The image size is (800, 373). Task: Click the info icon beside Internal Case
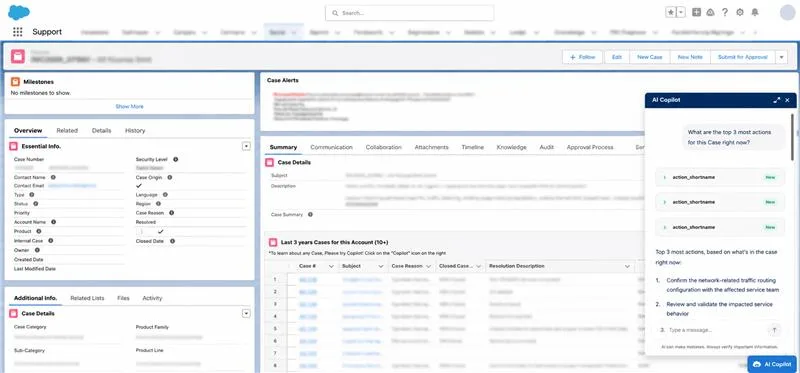(51, 240)
